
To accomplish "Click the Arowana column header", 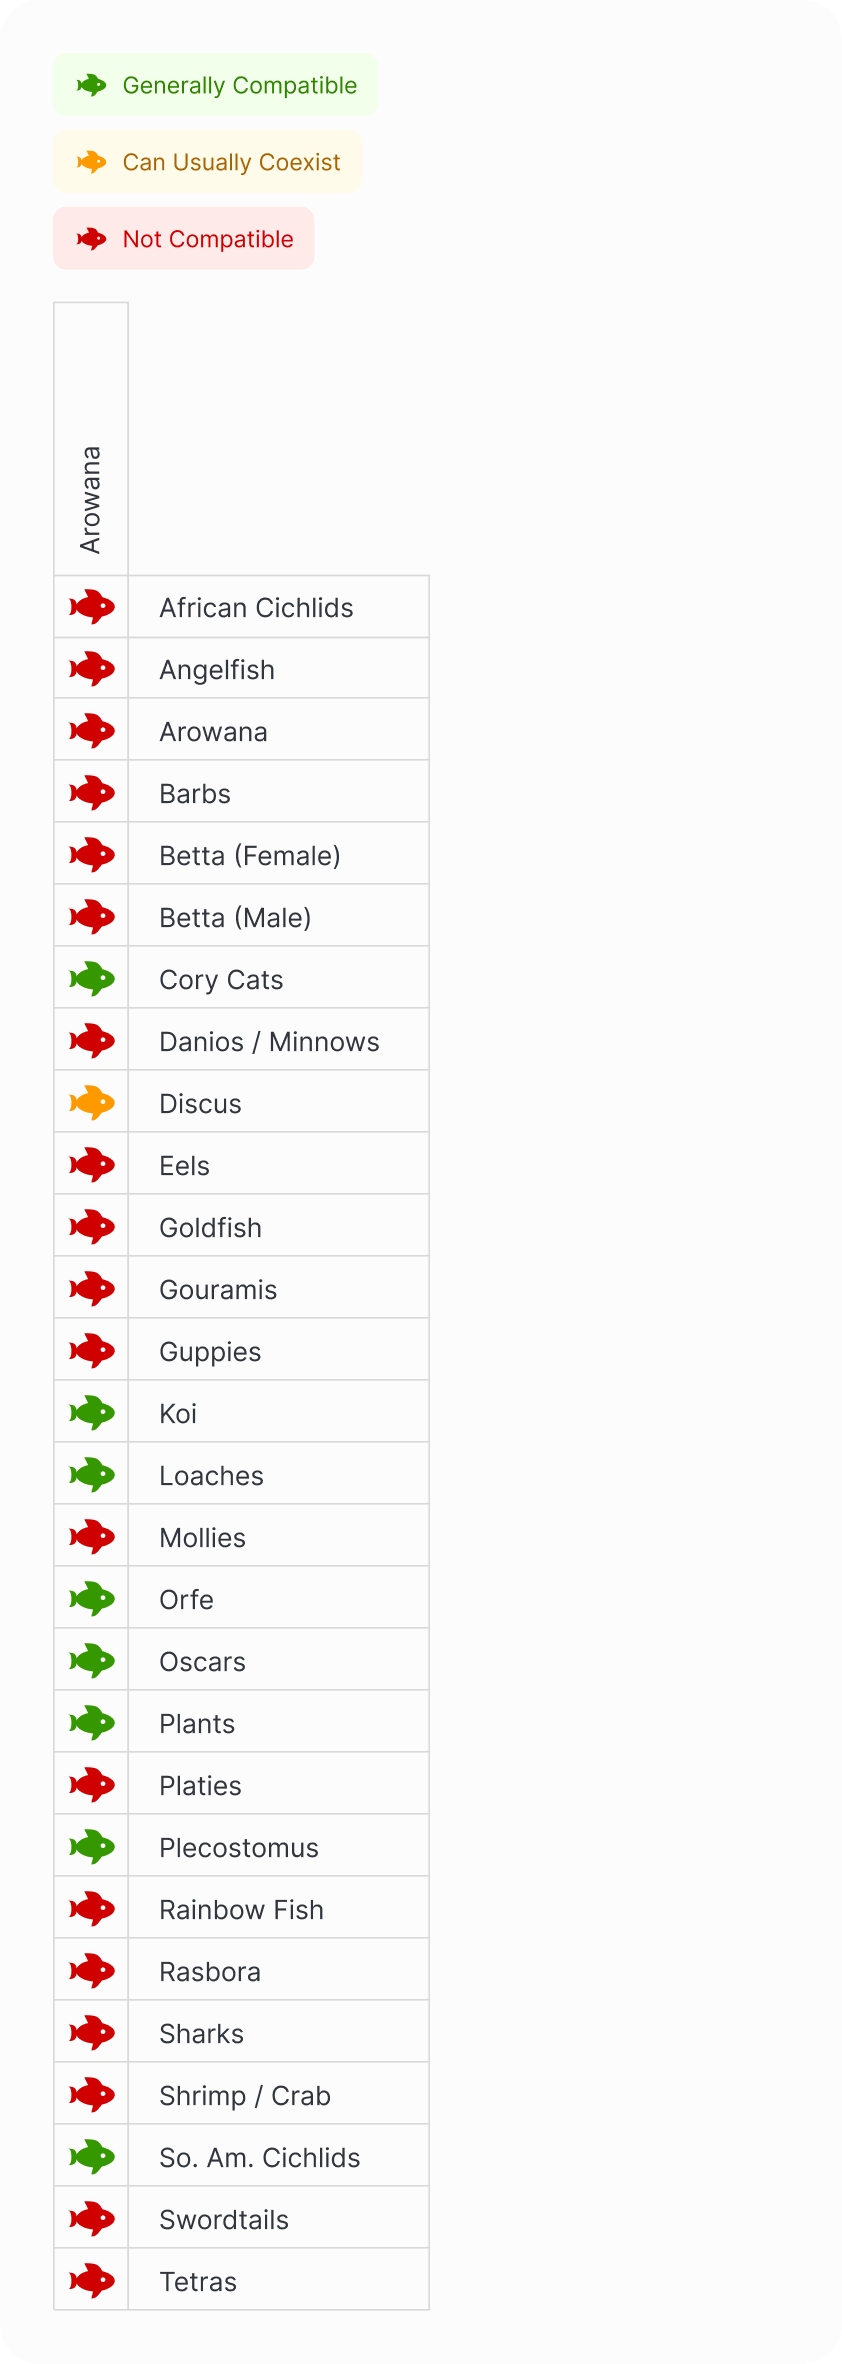I will click(91, 499).
